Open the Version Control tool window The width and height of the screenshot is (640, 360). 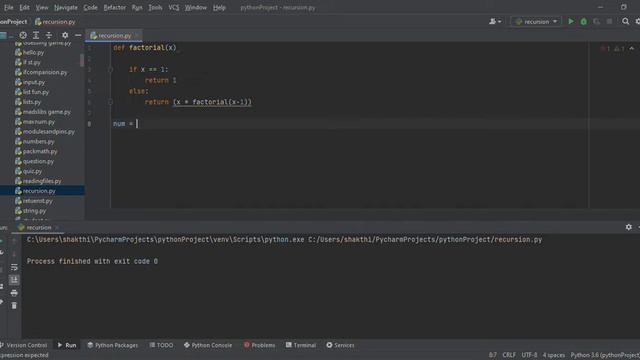coord(24,345)
